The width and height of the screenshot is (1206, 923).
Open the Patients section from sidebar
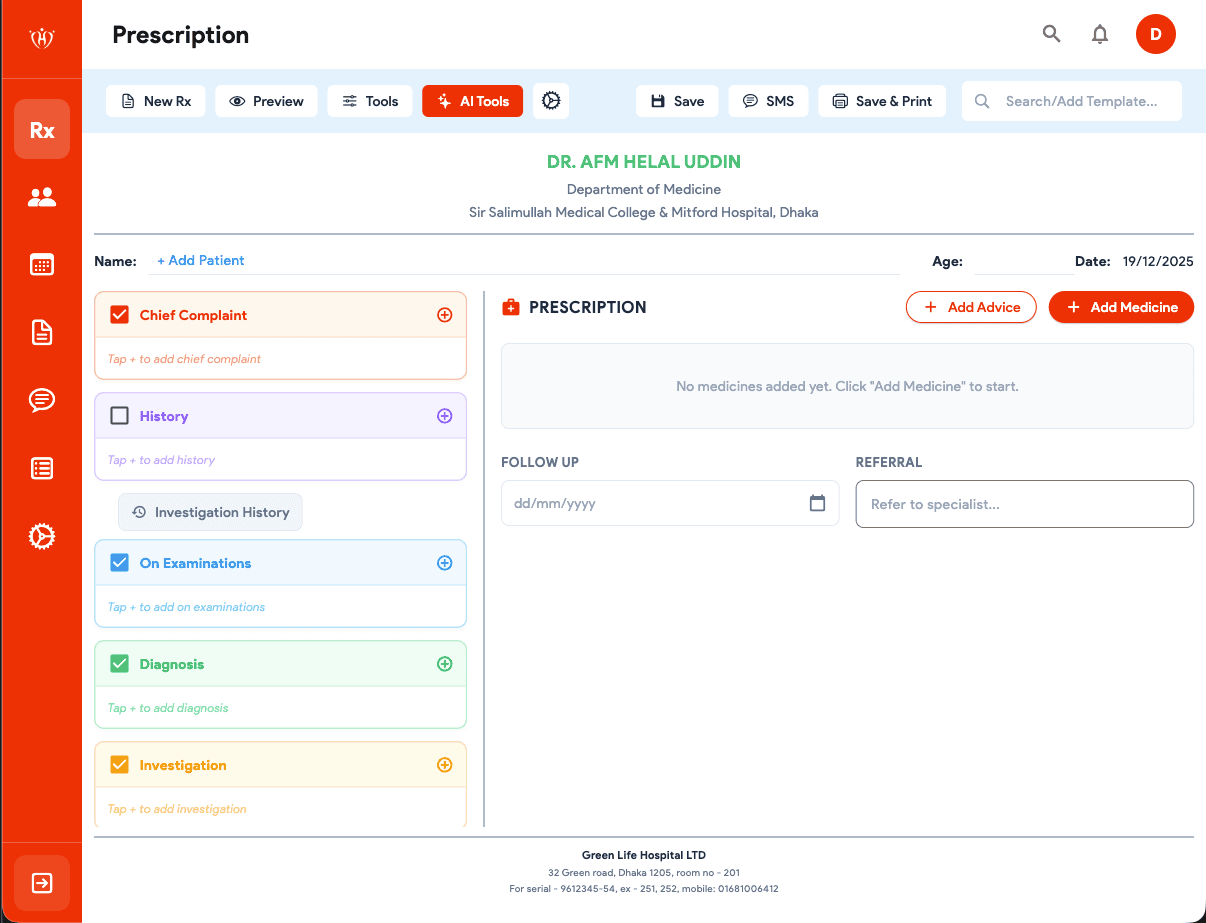click(x=41, y=197)
